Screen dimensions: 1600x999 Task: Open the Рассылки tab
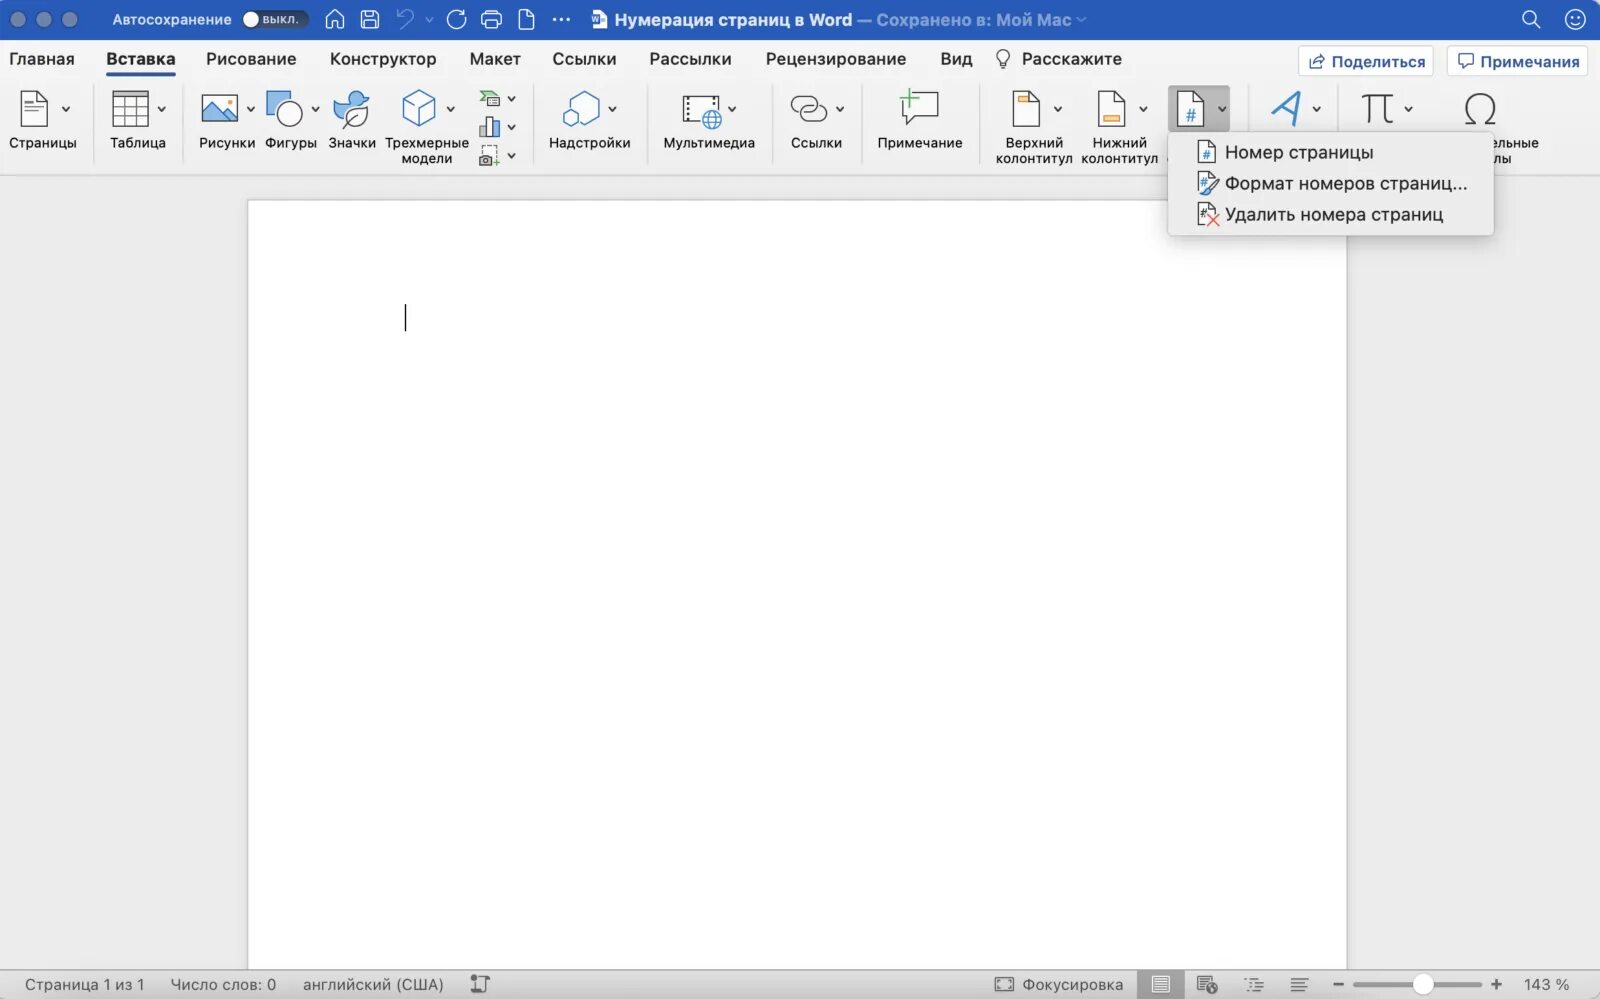pos(690,59)
